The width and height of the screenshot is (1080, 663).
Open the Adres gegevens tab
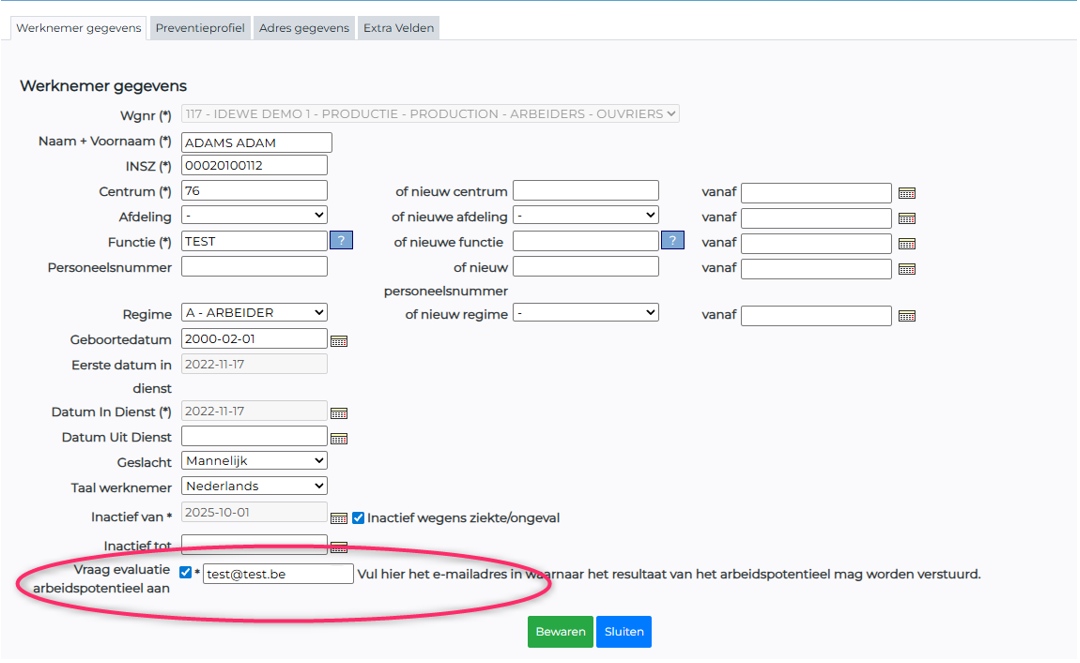pyautogui.click(x=304, y=28)
